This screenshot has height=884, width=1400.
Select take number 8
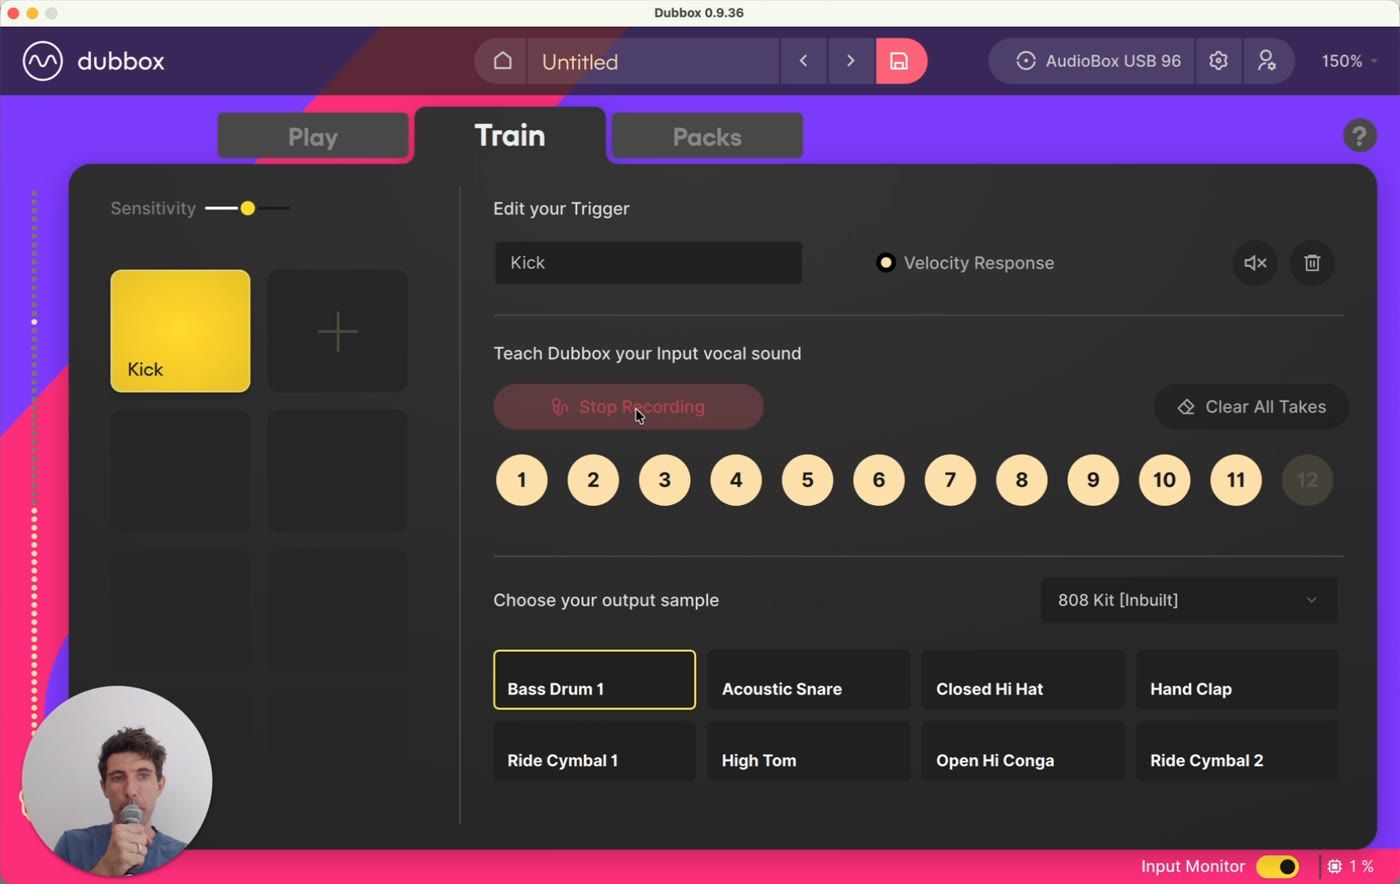(x=1022, y=480)
